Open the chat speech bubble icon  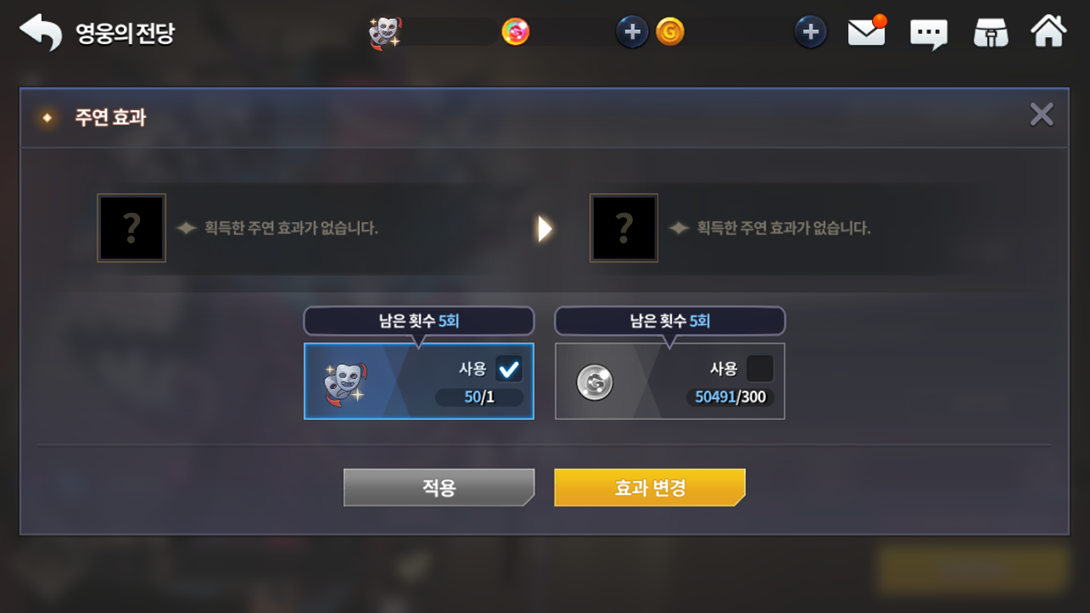tap(928, 33)
